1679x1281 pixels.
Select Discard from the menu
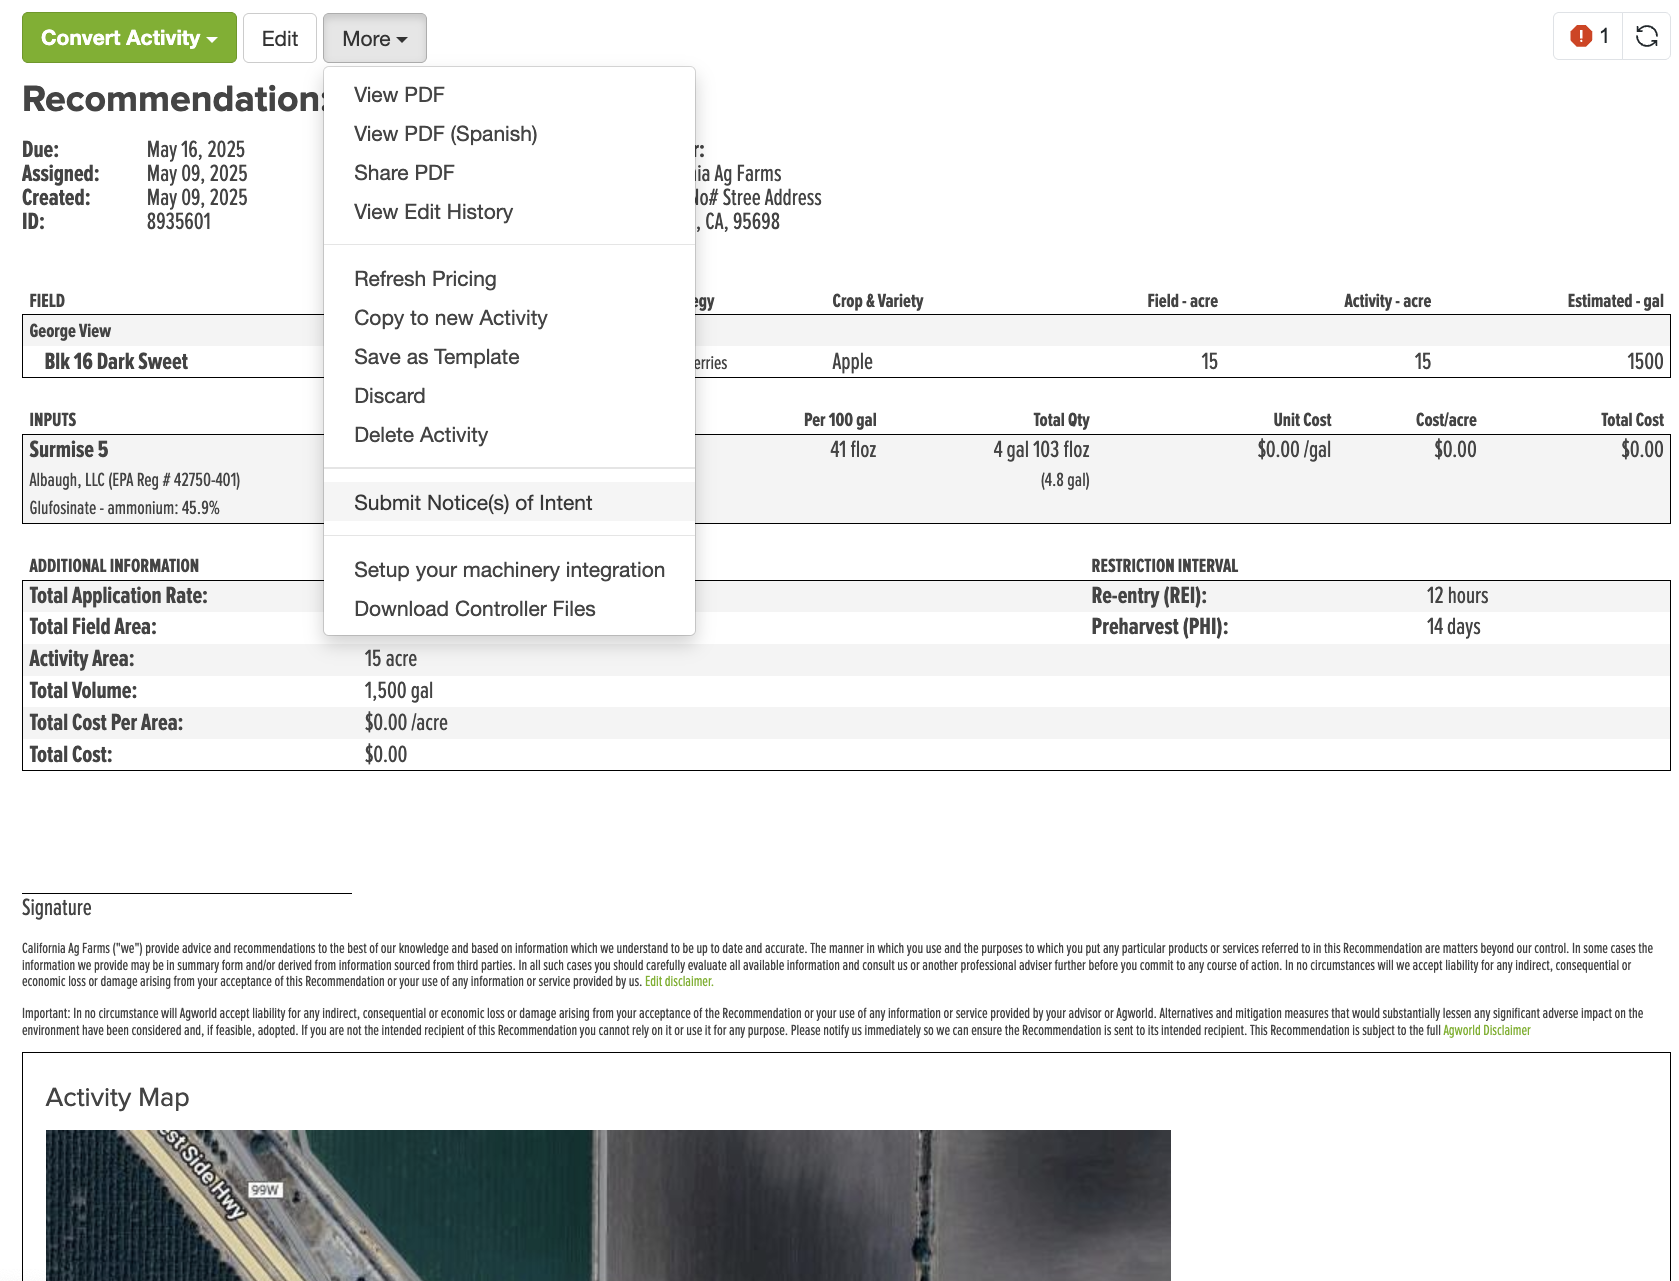point(389,396)
